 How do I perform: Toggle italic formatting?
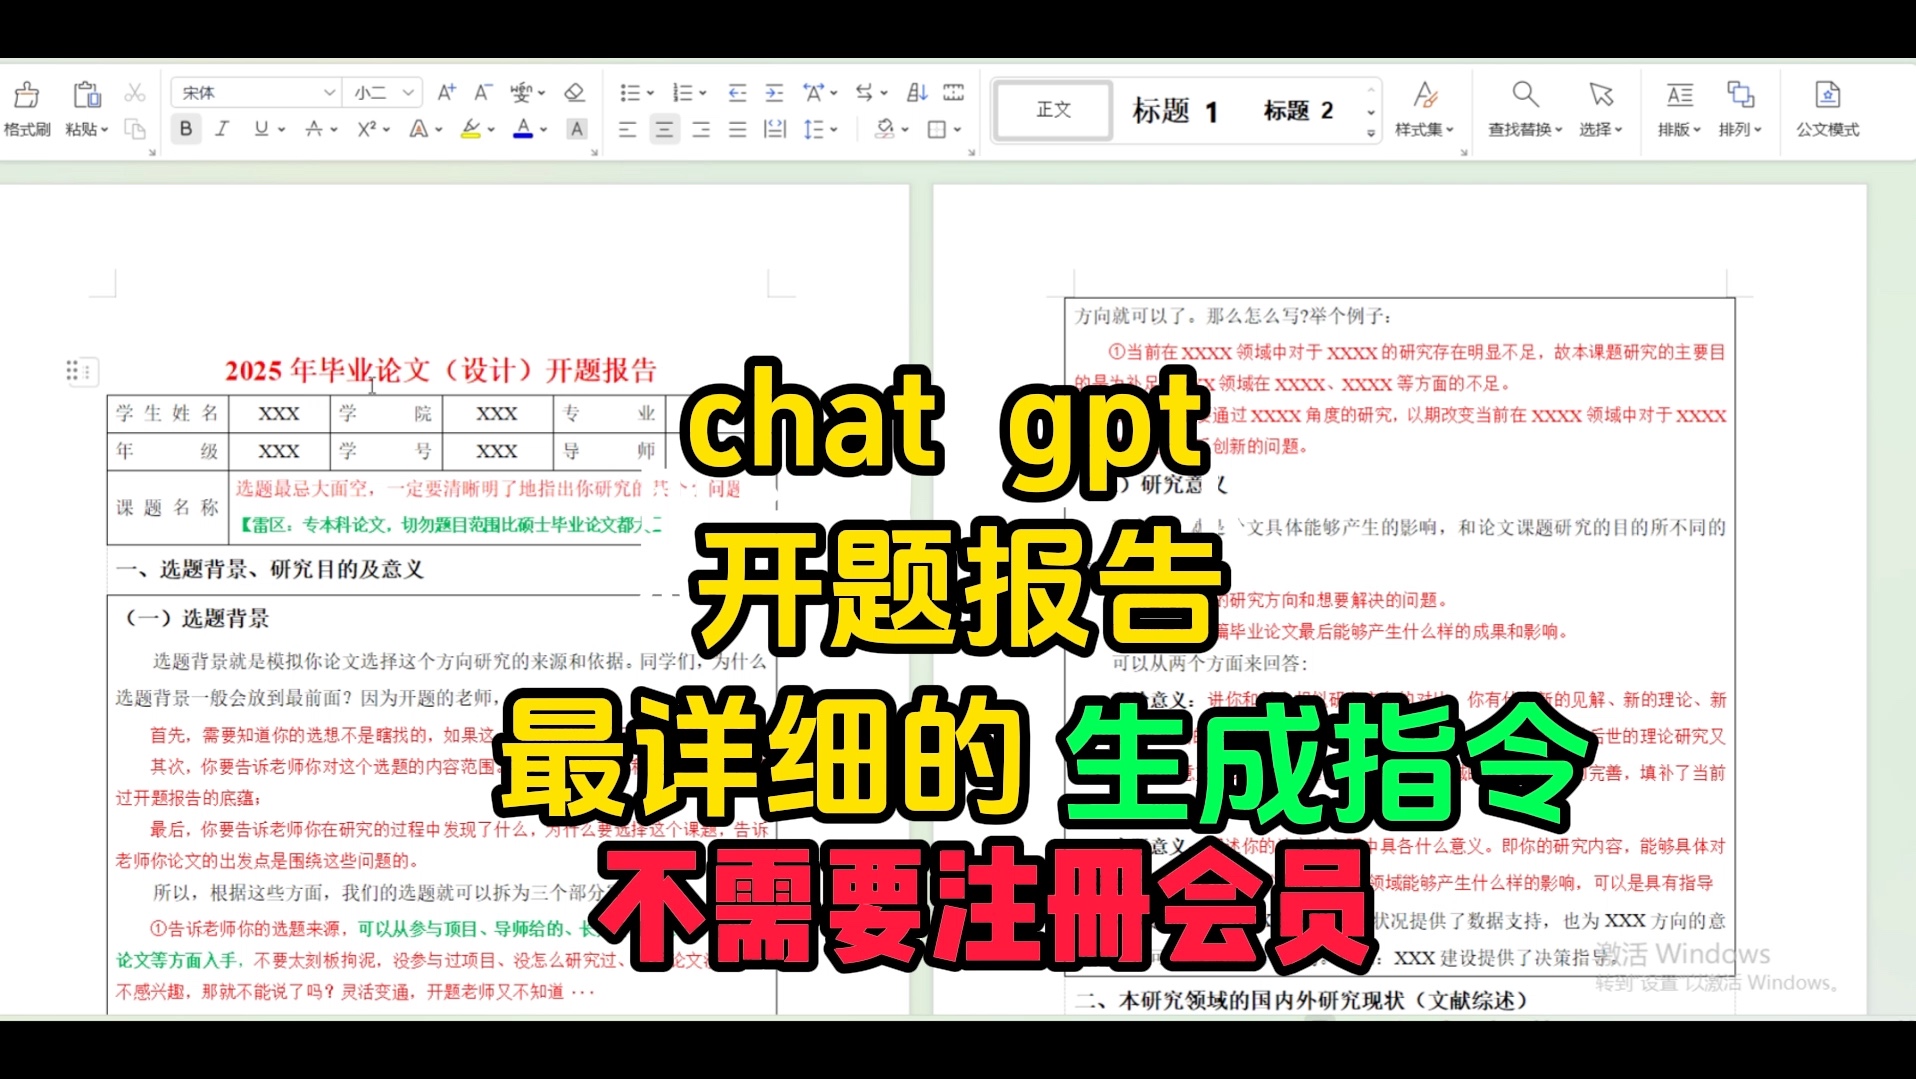[222, 129]
